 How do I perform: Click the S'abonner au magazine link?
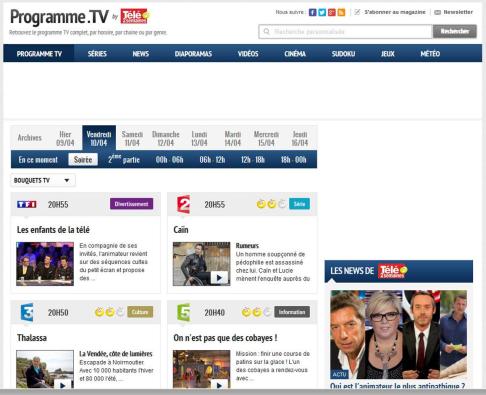pyautogui.click(x=395, y=12)
